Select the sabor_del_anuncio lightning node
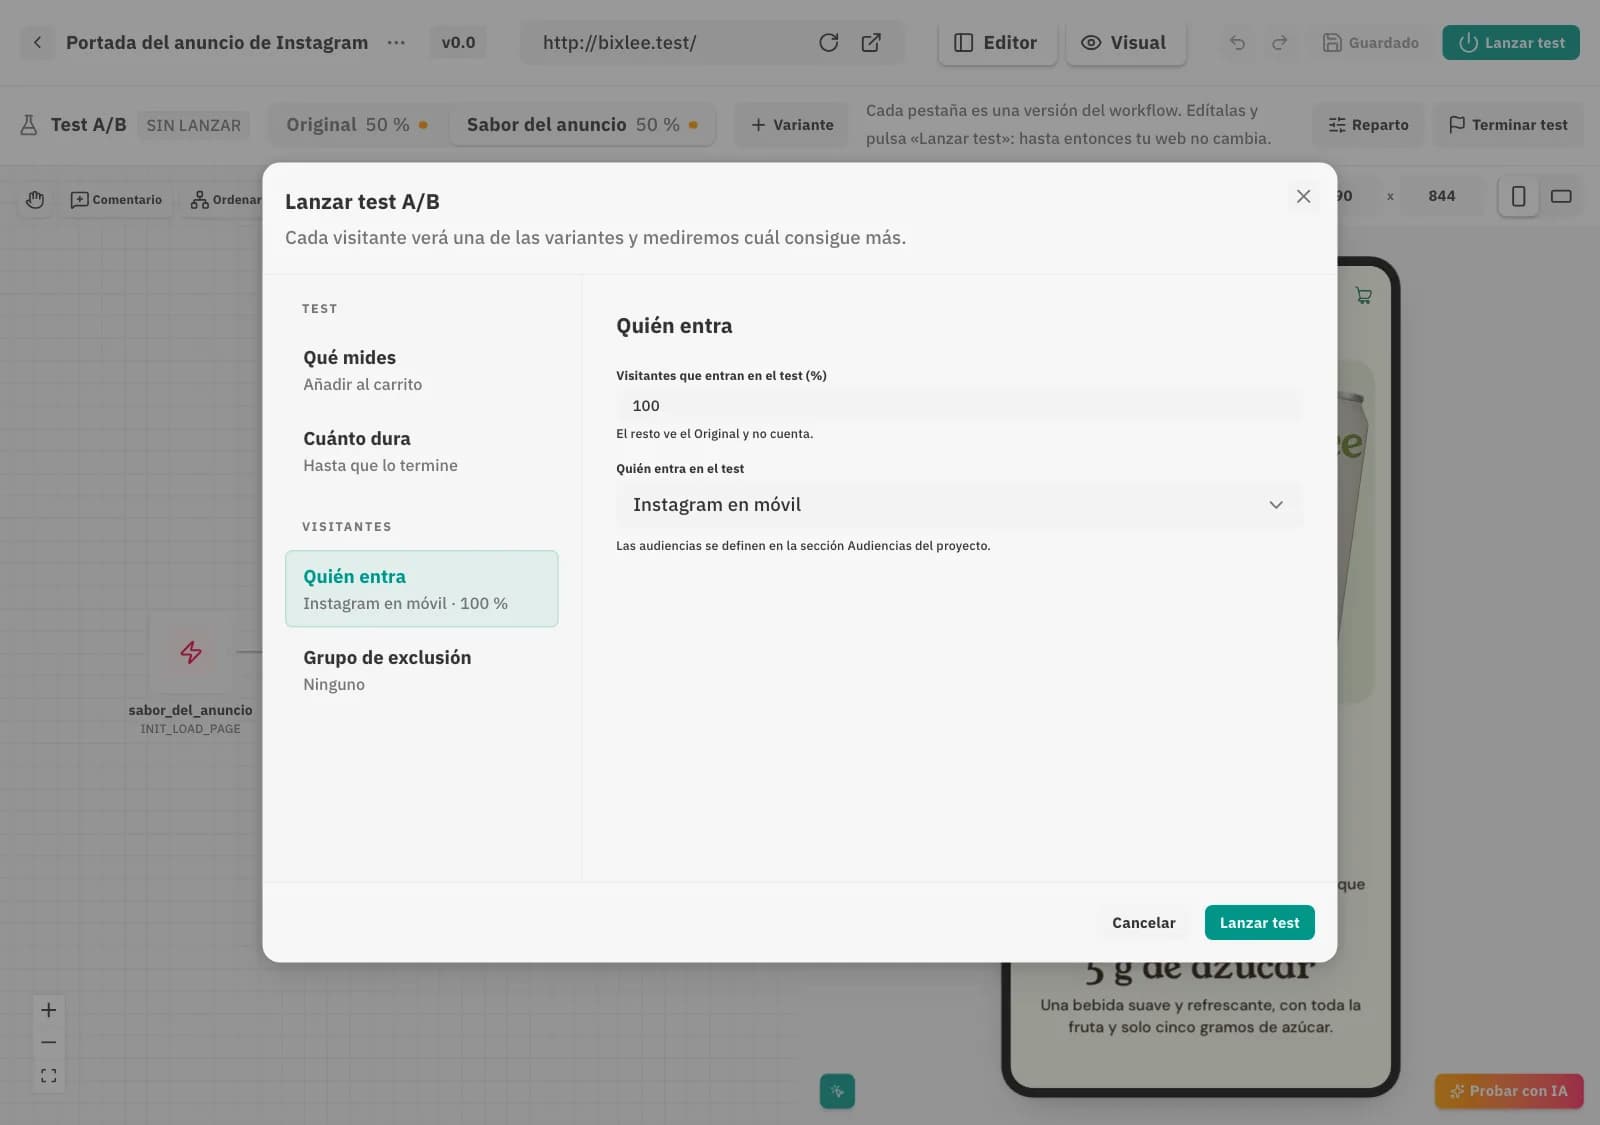This screenshot has width=1600, height=1125. pos(190,653)
